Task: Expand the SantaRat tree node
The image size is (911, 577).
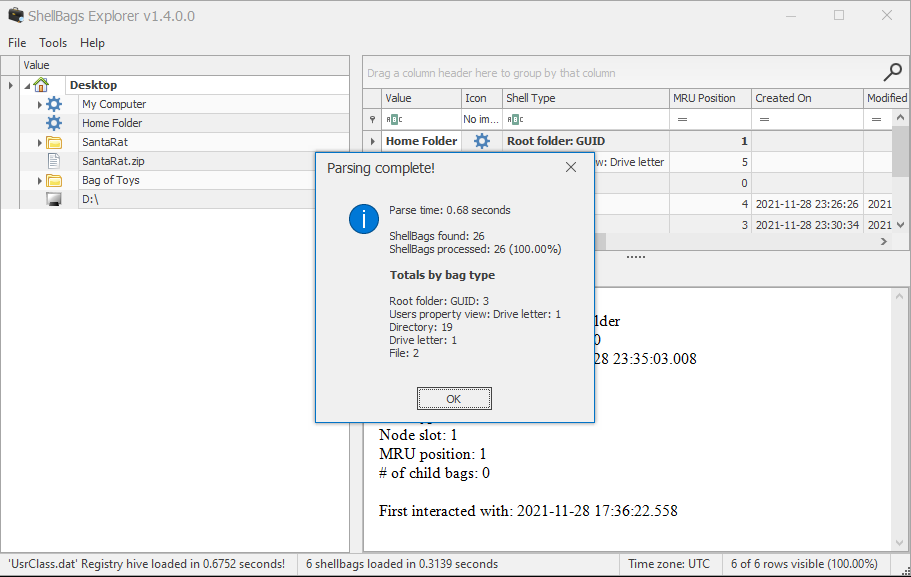Action: click(x=40, y=142)
